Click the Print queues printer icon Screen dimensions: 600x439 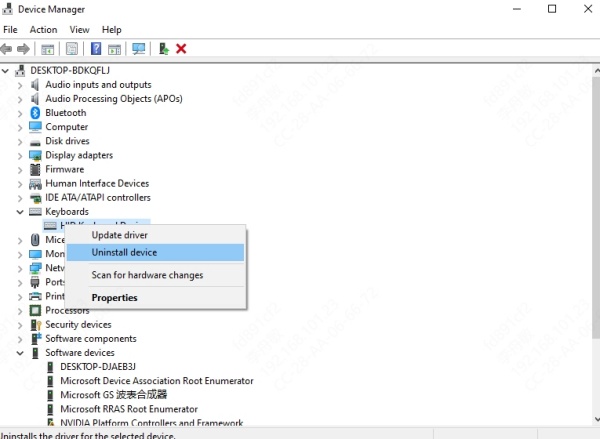(35, 296)
